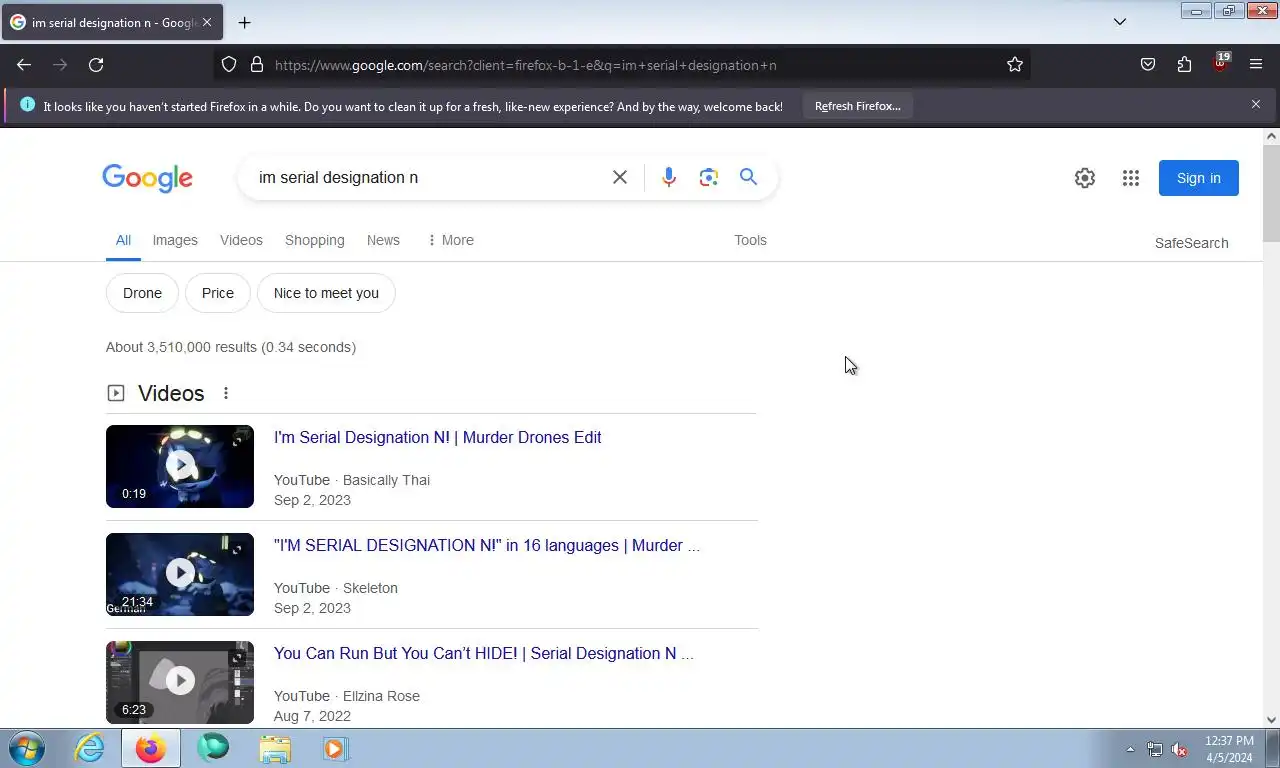Image resolution: width=1280 pixels, height=768 pixels.
Task: Show site information via the padlock icon
Action: pos(257,65)
